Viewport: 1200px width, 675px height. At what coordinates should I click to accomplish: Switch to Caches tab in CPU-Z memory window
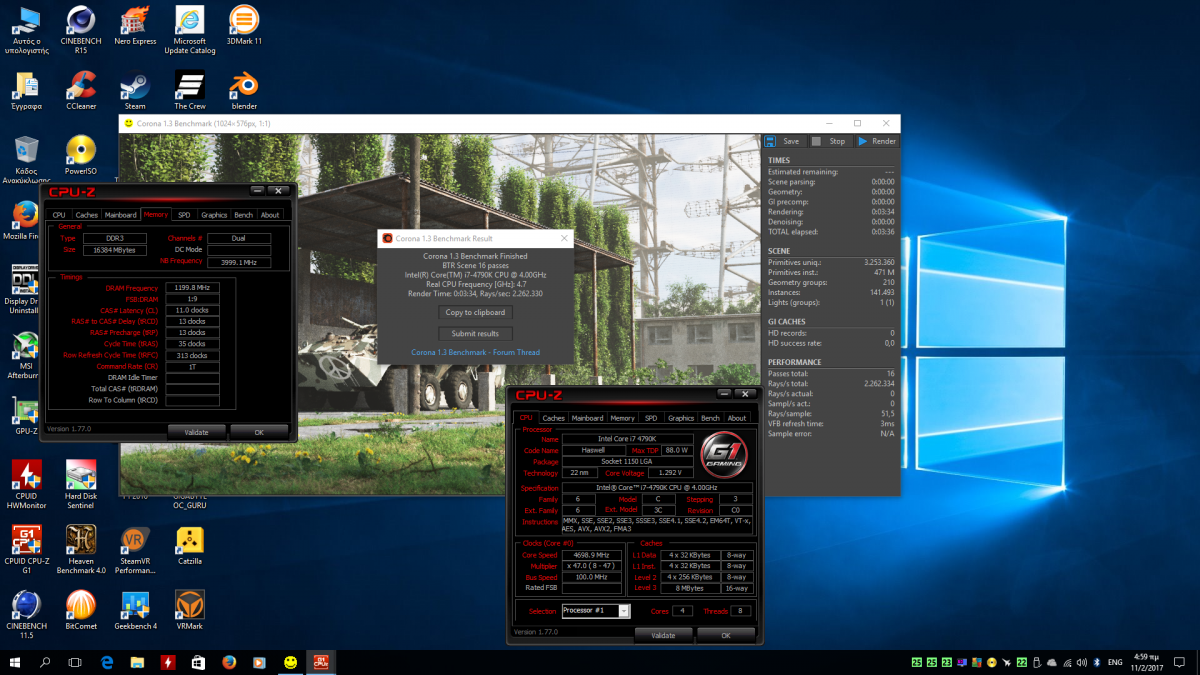pyautogui.click(x=87, y=215)
